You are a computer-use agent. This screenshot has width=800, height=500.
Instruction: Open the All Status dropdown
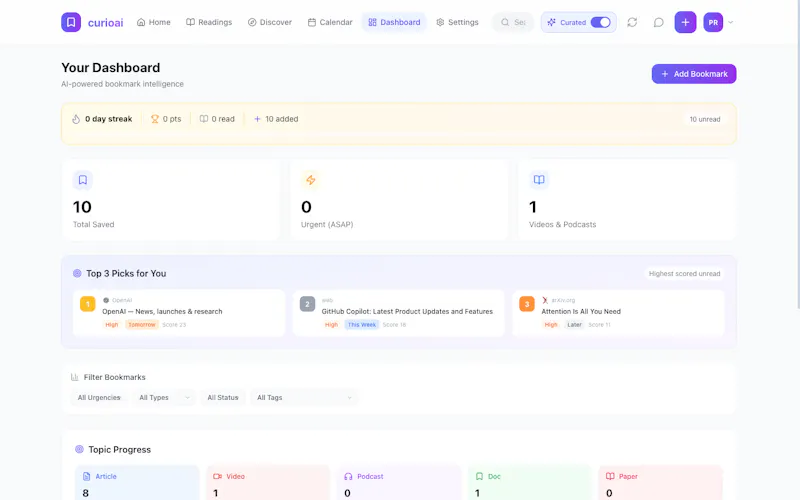click(x=223, y=398)
